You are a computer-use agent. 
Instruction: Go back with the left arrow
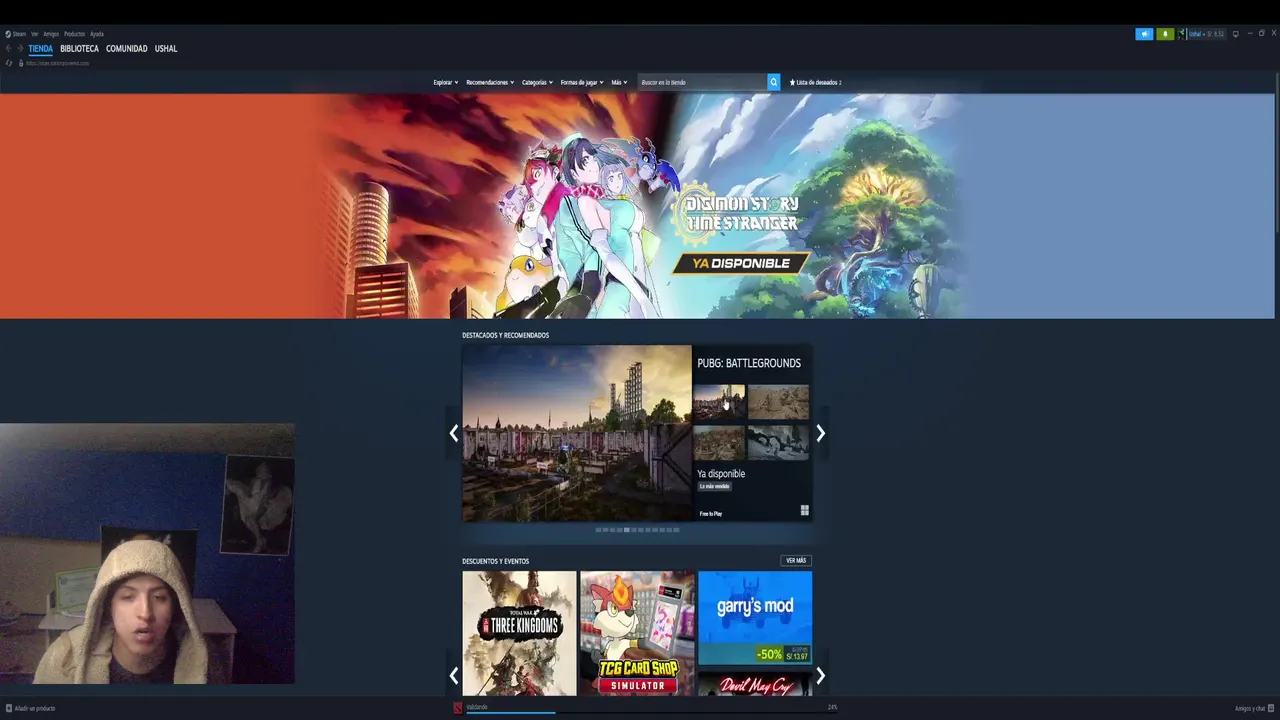click(x=8, y=48)
